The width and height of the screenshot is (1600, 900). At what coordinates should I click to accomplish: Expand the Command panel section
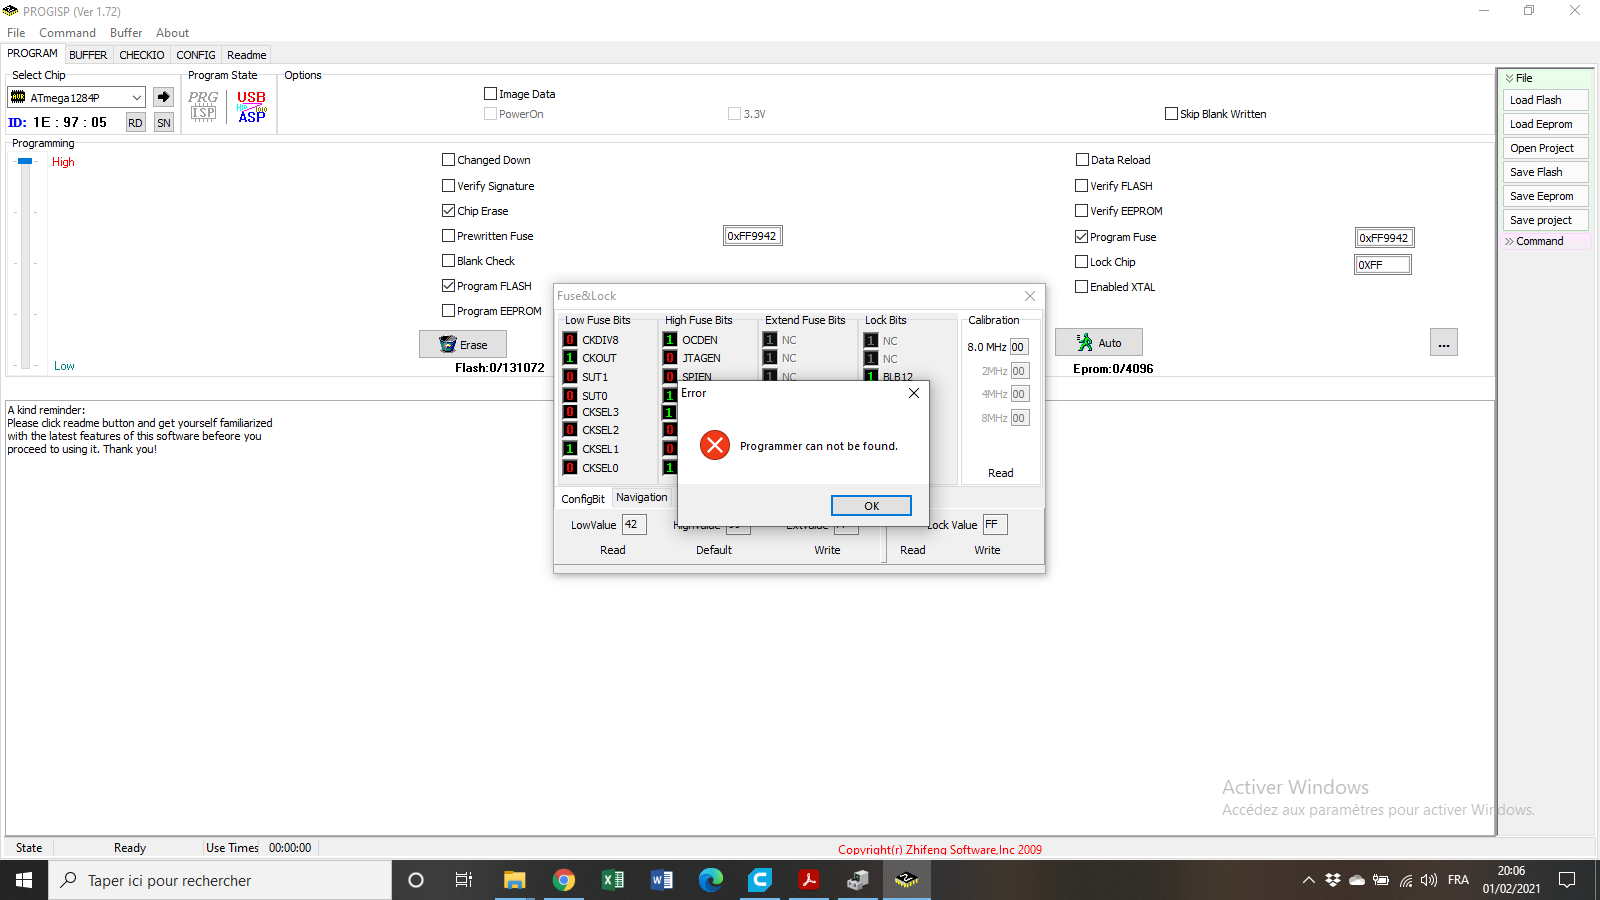point(1510,241)
